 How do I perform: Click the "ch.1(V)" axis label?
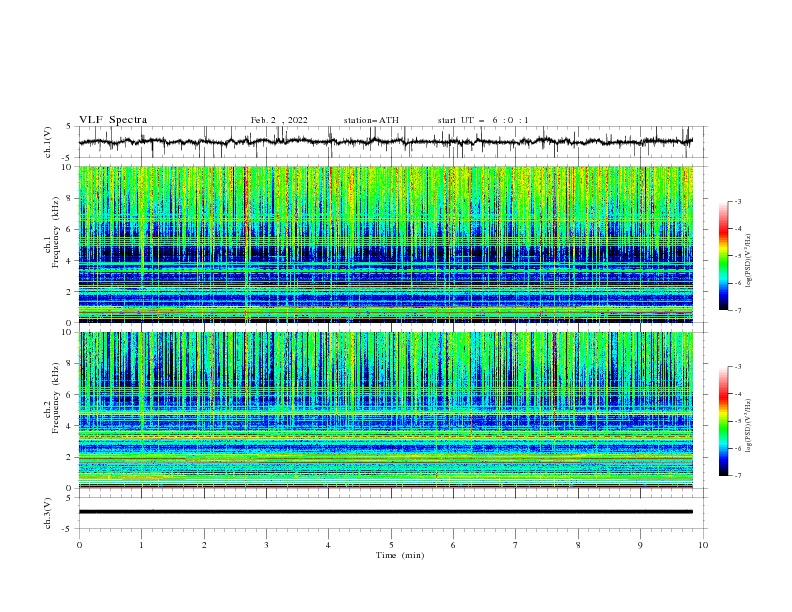click(48, 142)
